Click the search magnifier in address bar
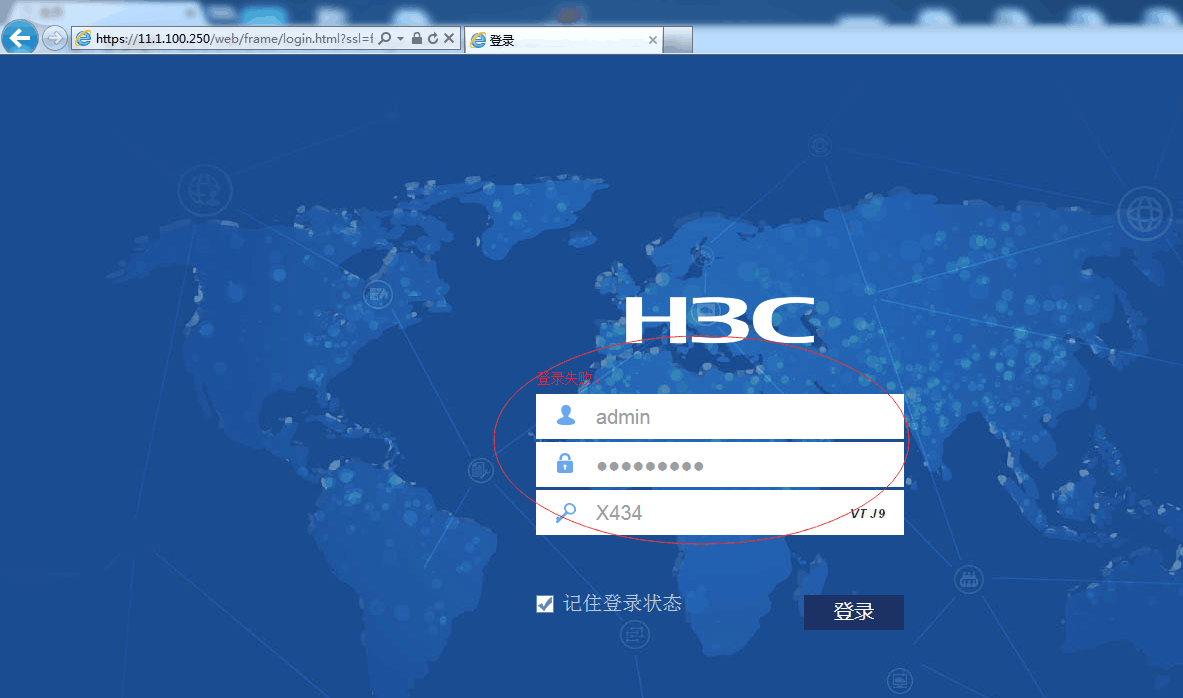This screenshot has height=698, width=1183. [385, 38]
